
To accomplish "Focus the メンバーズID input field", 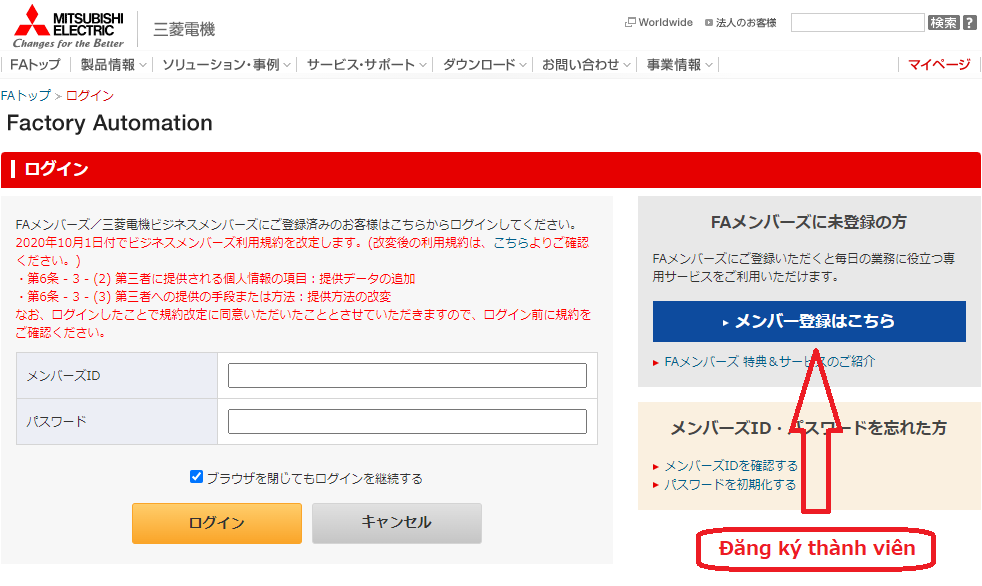I will 407,376.
